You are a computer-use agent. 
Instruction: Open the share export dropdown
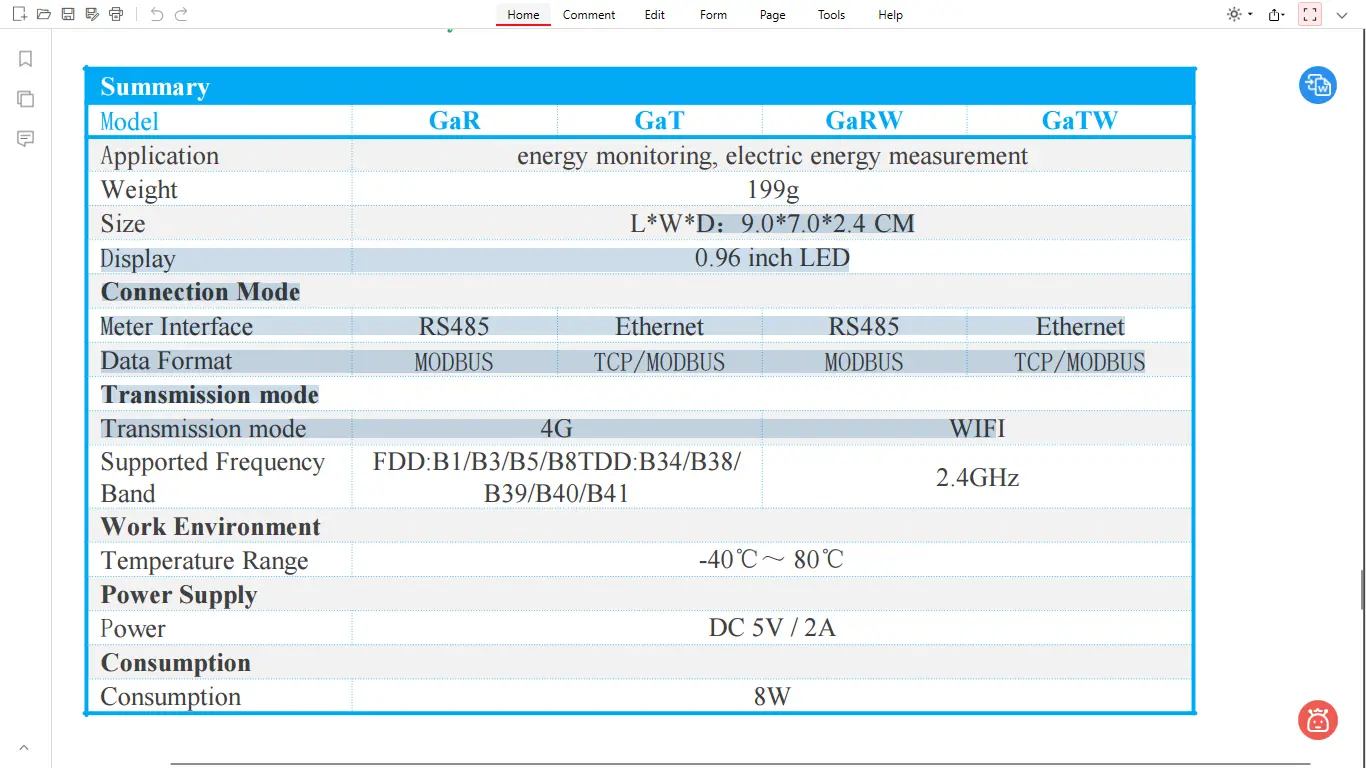(1276, 14)
